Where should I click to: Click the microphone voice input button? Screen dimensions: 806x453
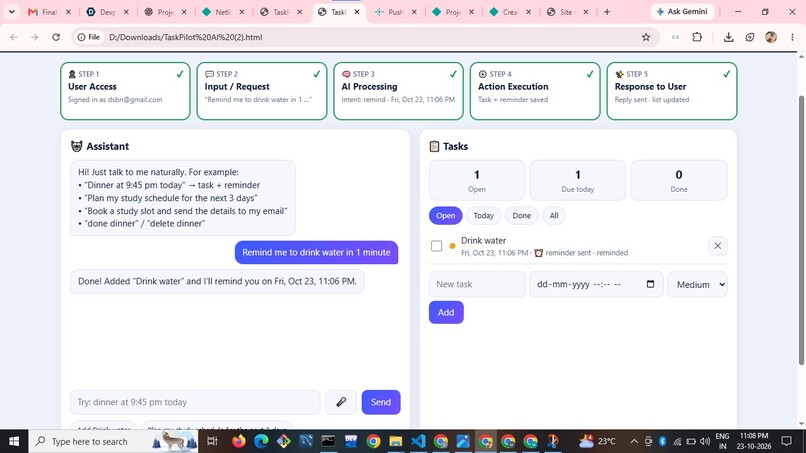[x=341, y=402]
